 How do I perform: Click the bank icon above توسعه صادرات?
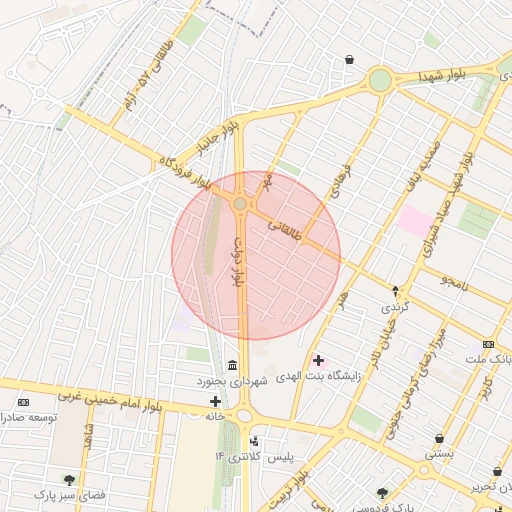[23, 403]
